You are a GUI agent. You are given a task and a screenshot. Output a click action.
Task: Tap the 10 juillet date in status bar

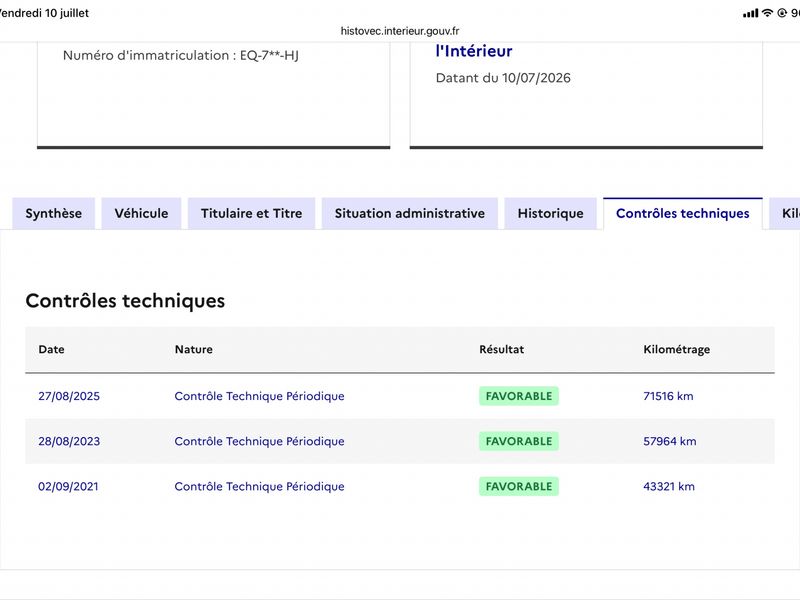(67, 13)
